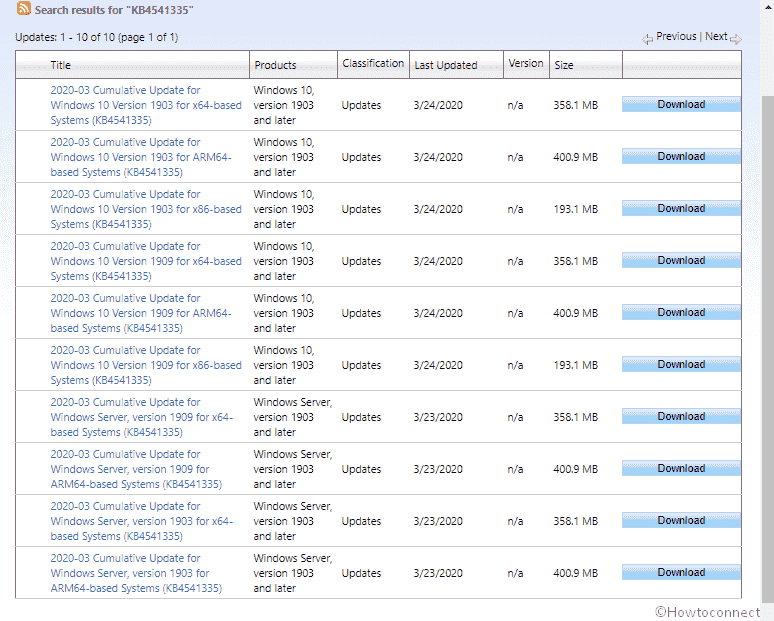Click 193.1 MB size in Windows 10 1903 x86 row
Image resolution: width=774 pixels, height=621 pixels.
click(x=576, y=209)
